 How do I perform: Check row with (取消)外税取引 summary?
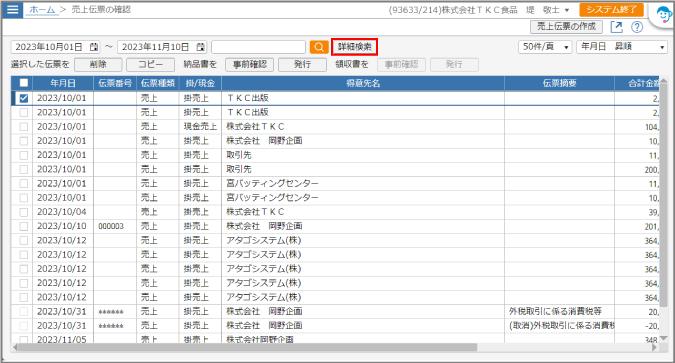(24, 326)
